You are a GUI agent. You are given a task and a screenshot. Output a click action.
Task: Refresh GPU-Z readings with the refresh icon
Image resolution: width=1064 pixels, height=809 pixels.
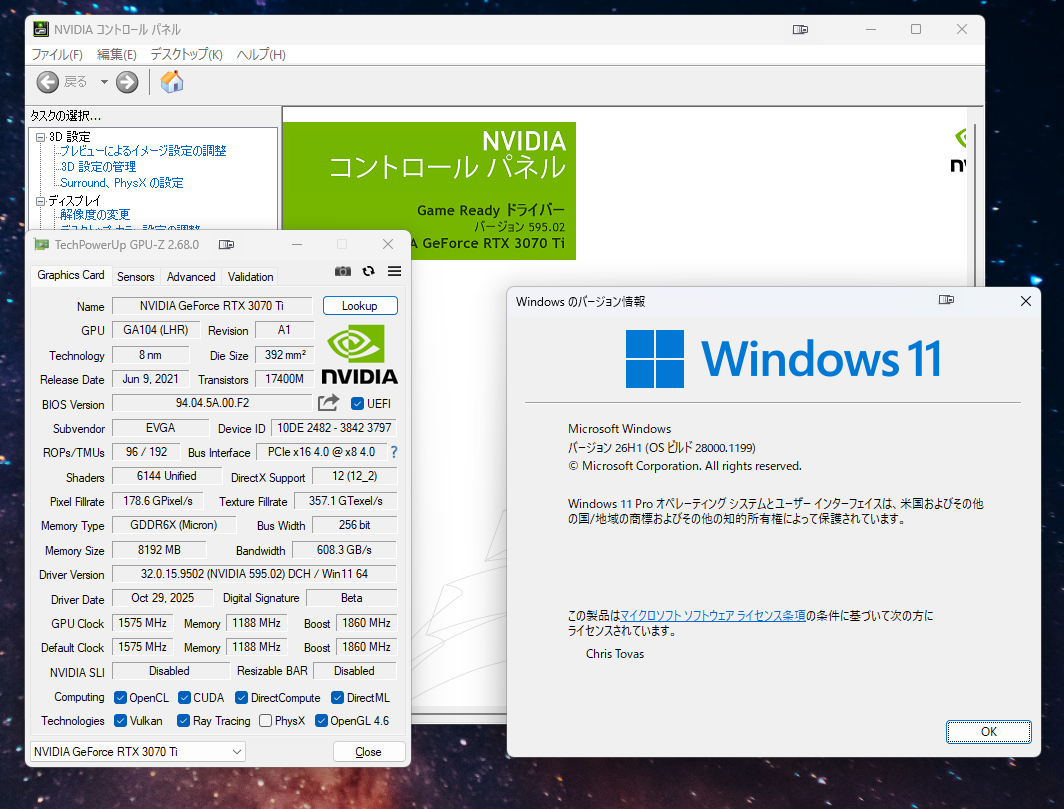point(368,271)
